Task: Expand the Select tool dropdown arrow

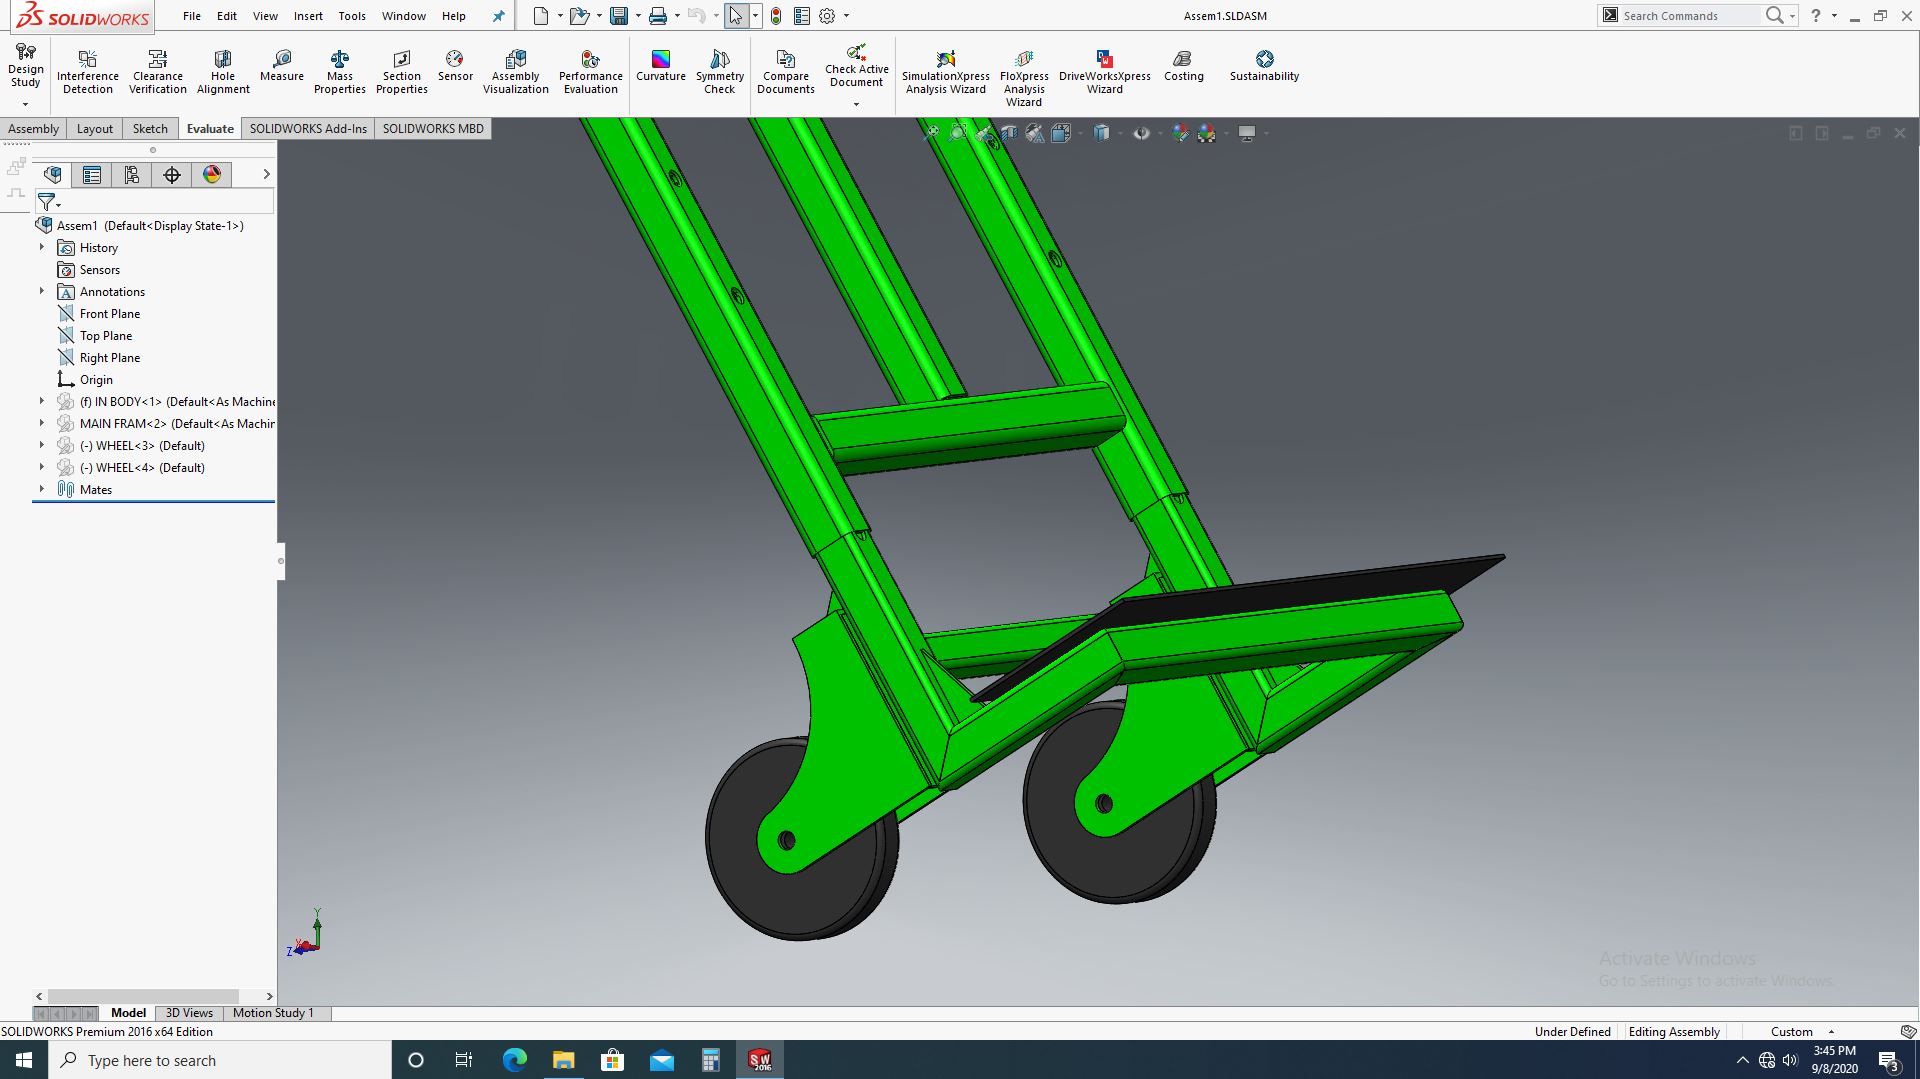Action: 755,16
